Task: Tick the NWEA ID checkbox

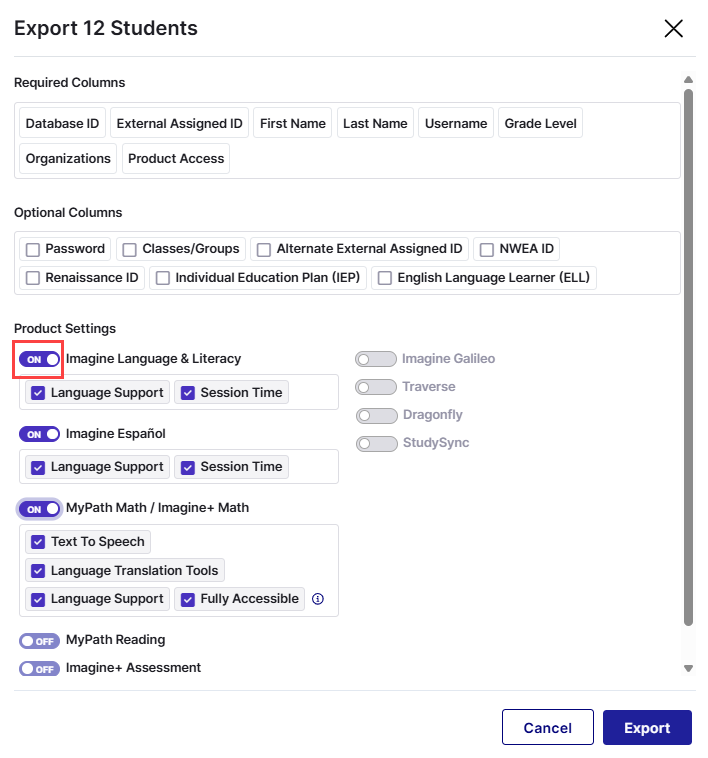Action: point(485,249)
